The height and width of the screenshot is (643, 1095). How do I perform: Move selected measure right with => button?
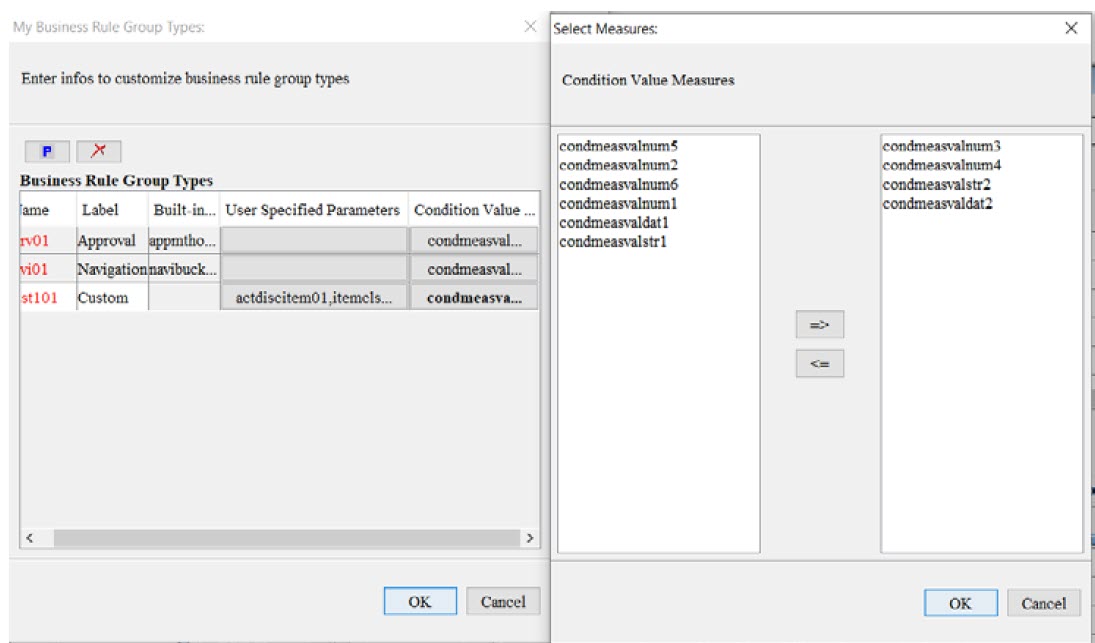point(819,325)
